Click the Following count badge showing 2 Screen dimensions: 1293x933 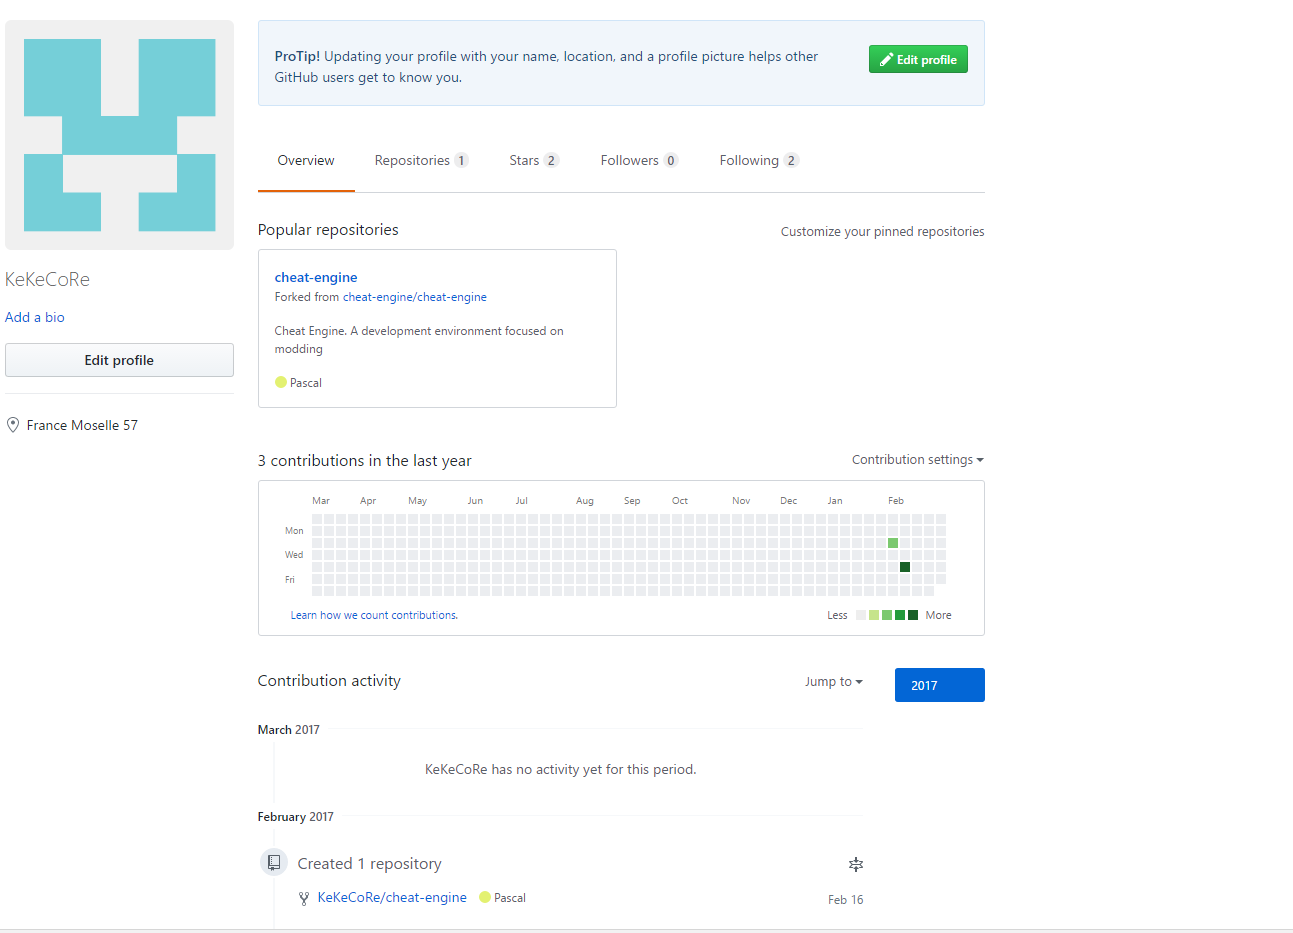pyautogui.click(x=791, y=160)
